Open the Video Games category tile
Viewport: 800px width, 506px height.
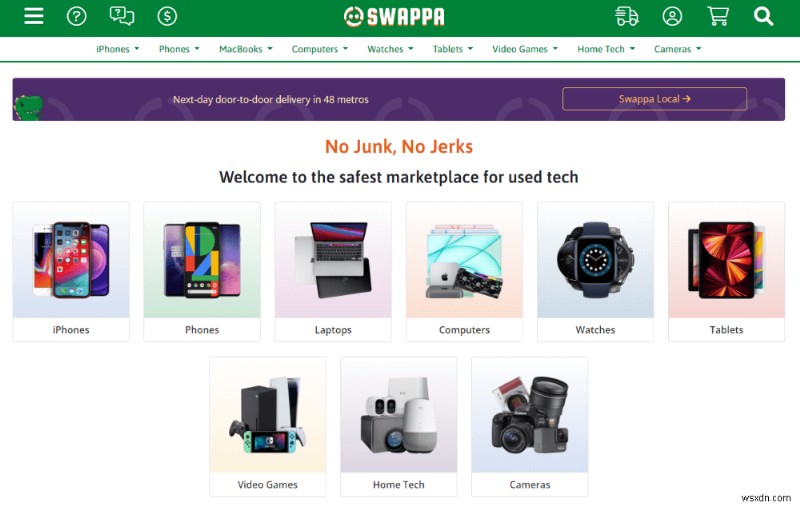268,426
